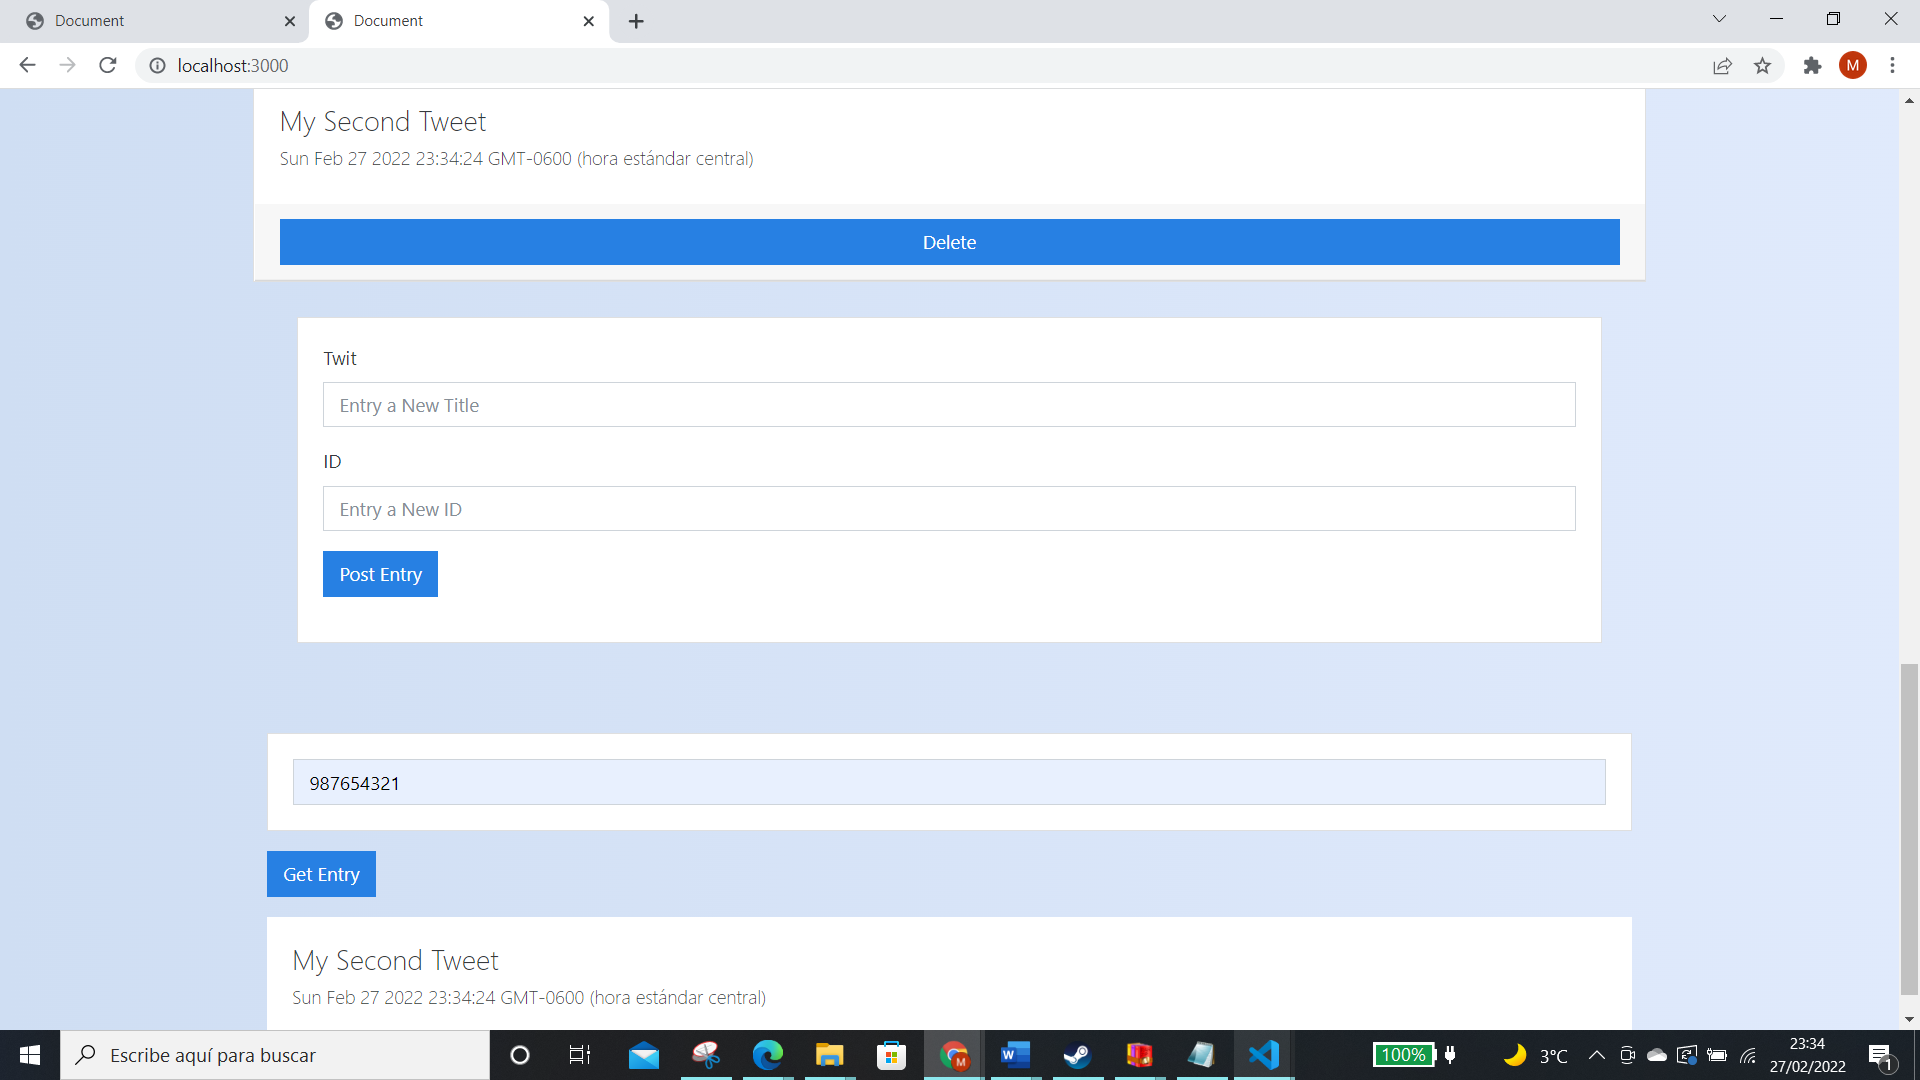The image size is (1920, 1080).
Task: Open Microsoft Edge from the taskbar
Action: click(x=767, y=1055)
